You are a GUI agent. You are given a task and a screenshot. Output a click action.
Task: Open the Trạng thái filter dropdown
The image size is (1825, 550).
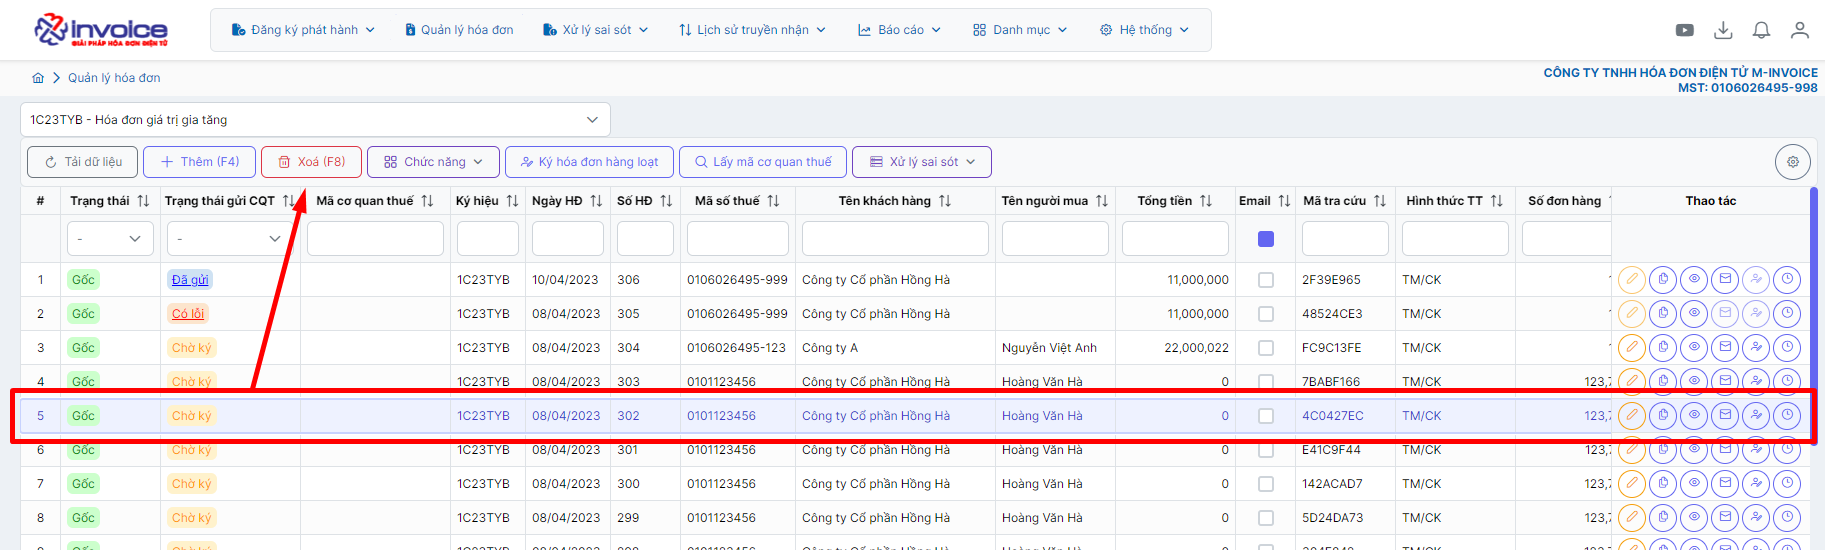coord(110,239)
